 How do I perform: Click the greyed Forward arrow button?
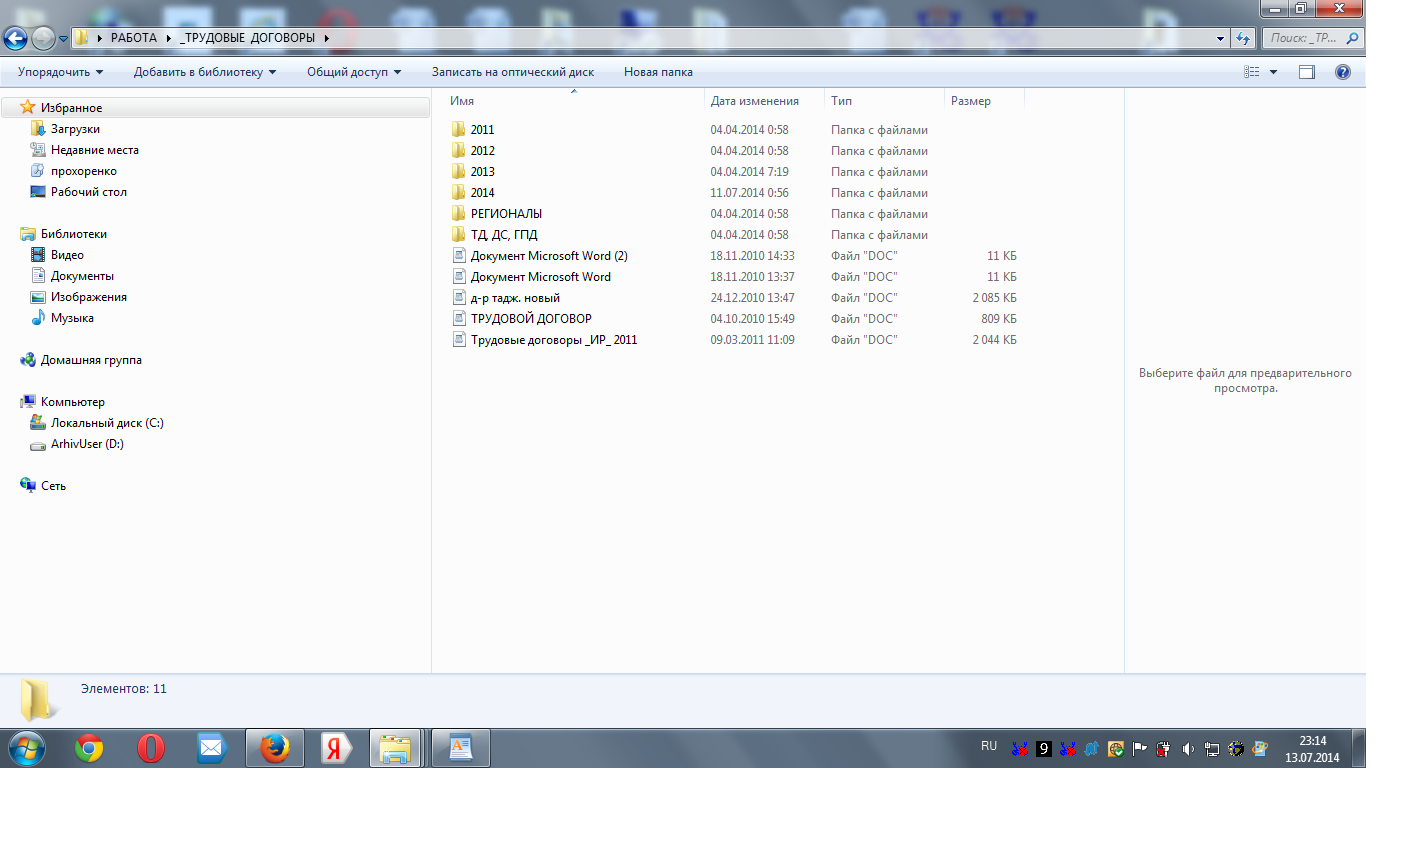click(43, 39)
